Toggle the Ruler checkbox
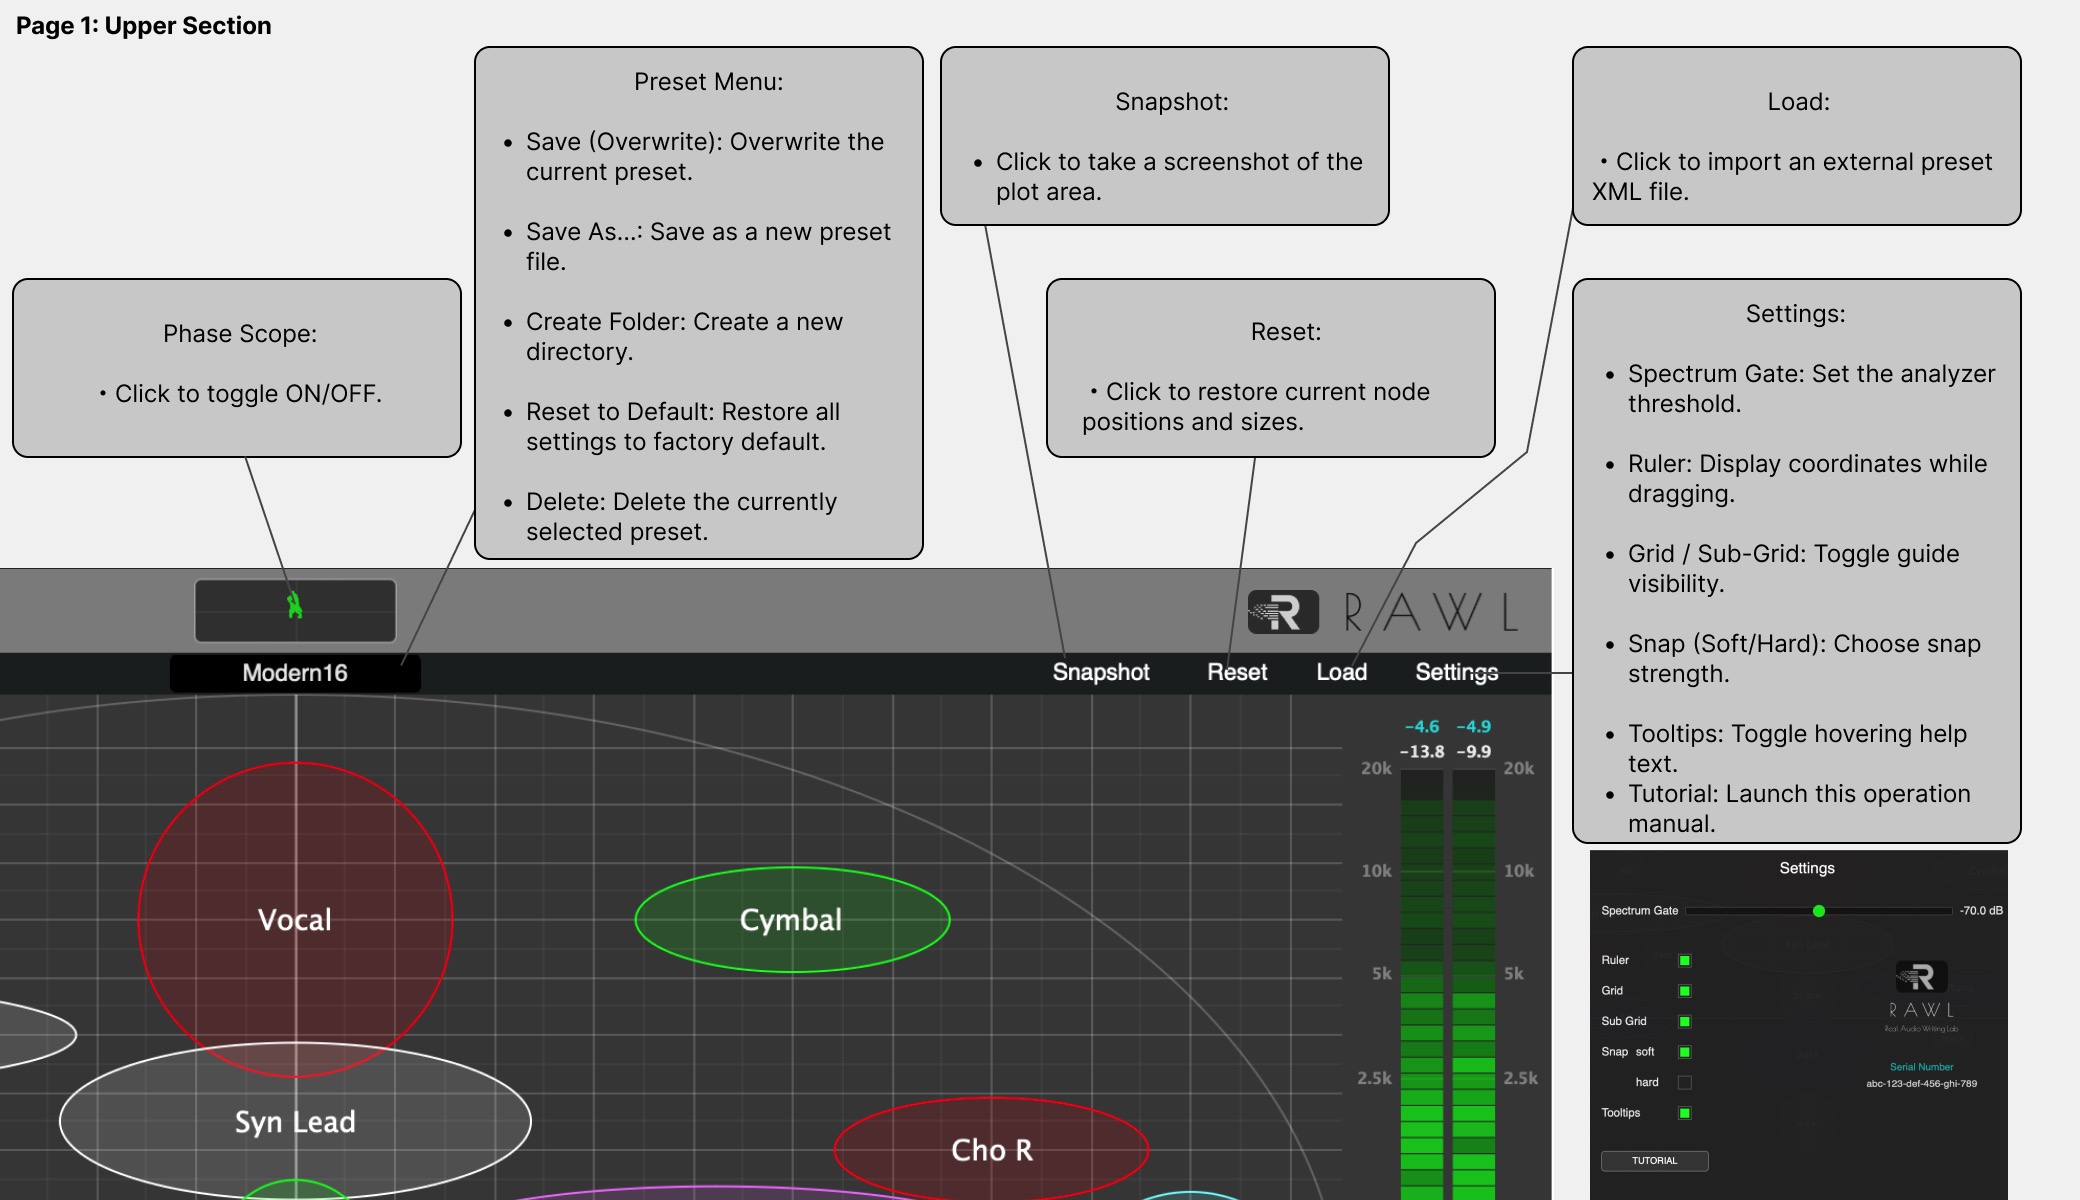 1685,961
